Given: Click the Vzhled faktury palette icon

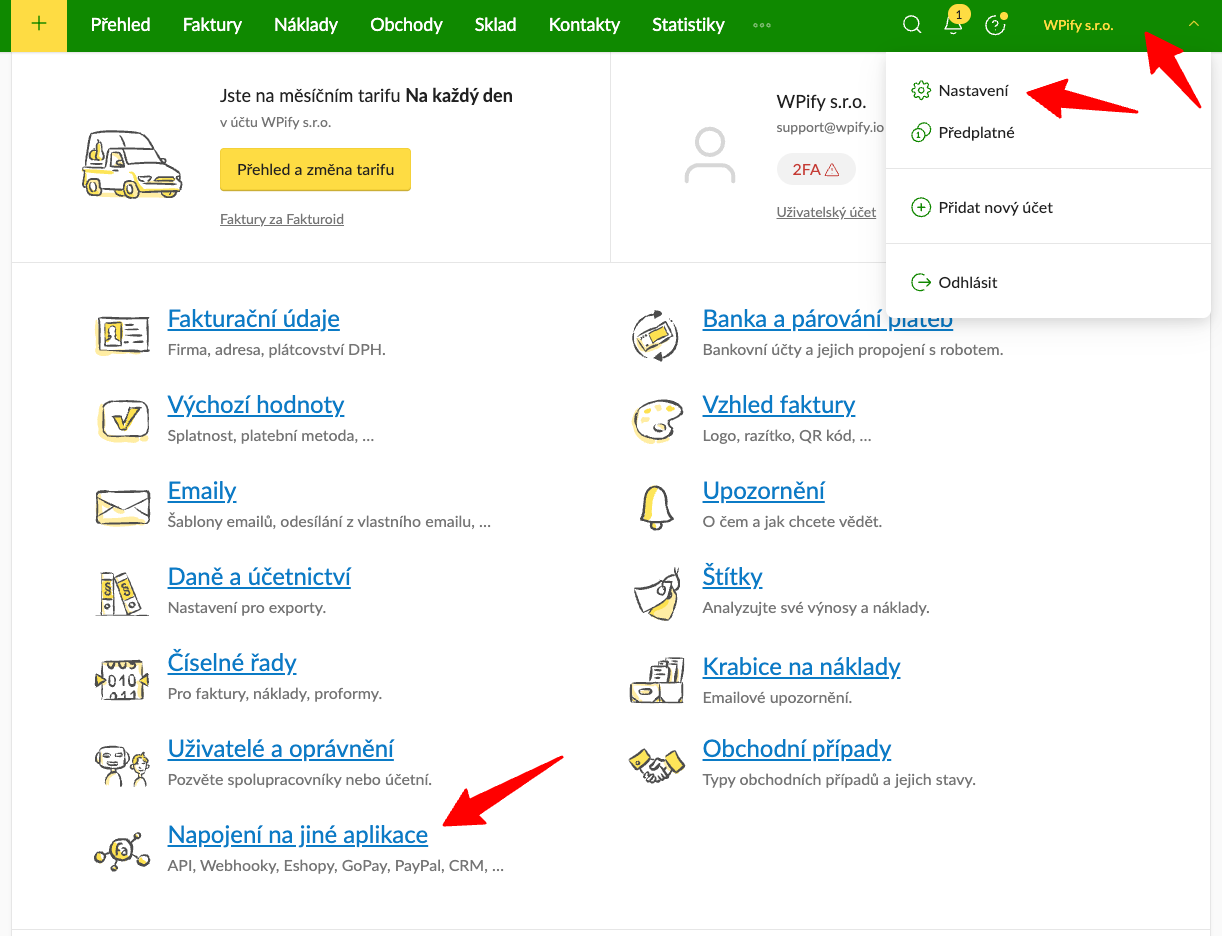Looking at the screenshot, I should tap(656, 419).
